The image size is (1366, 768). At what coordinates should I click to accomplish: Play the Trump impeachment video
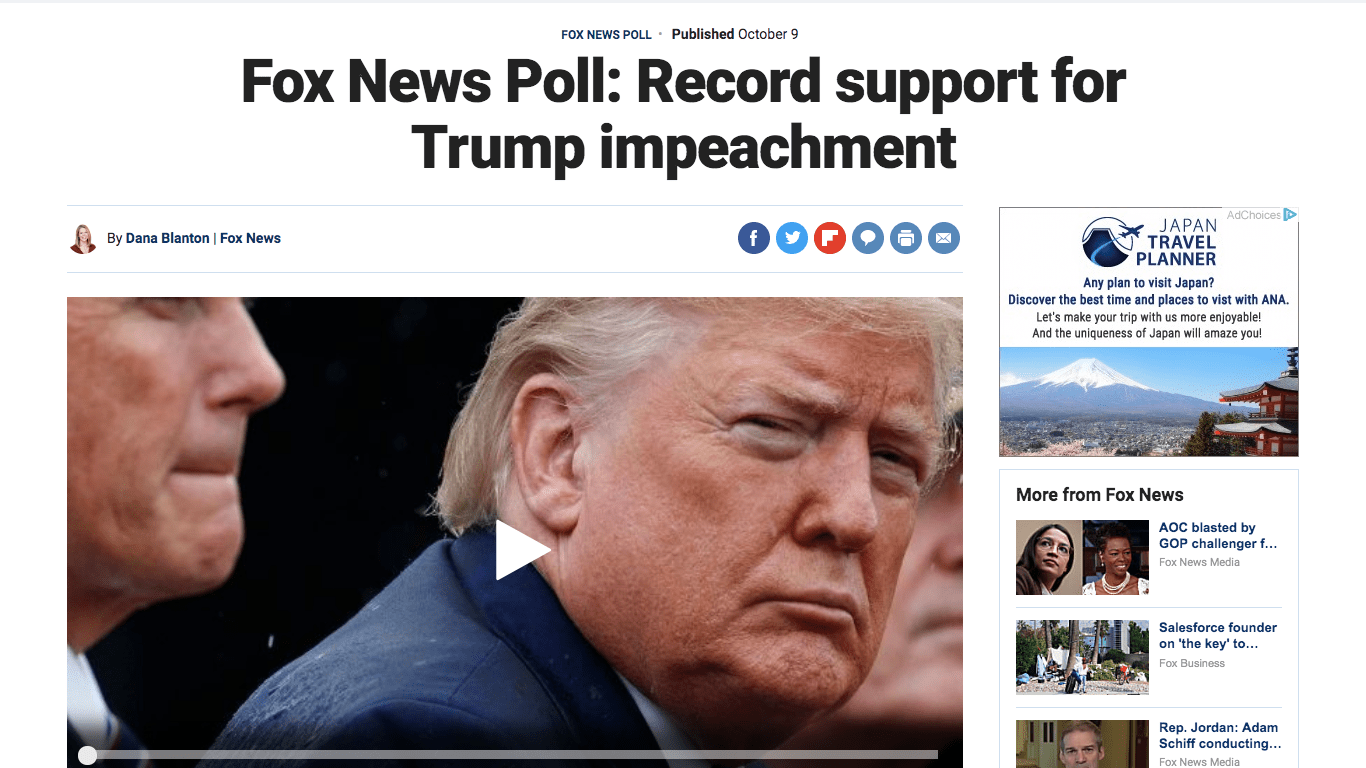[x=522, y=550]
